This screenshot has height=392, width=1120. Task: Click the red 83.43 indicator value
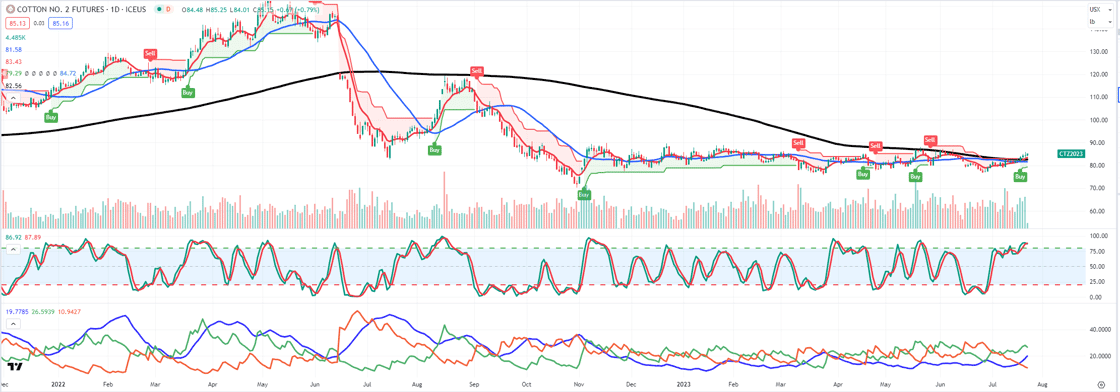(14, 61)
